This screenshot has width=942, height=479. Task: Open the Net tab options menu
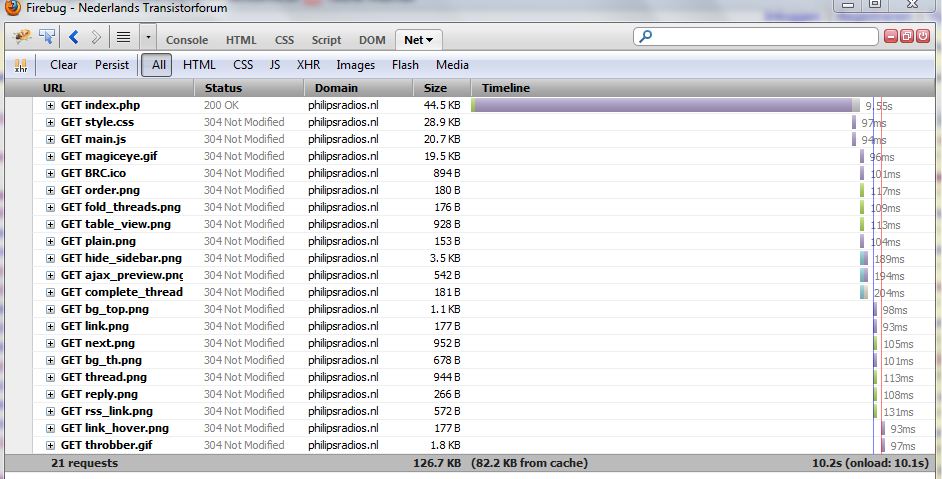coord(430,40)
